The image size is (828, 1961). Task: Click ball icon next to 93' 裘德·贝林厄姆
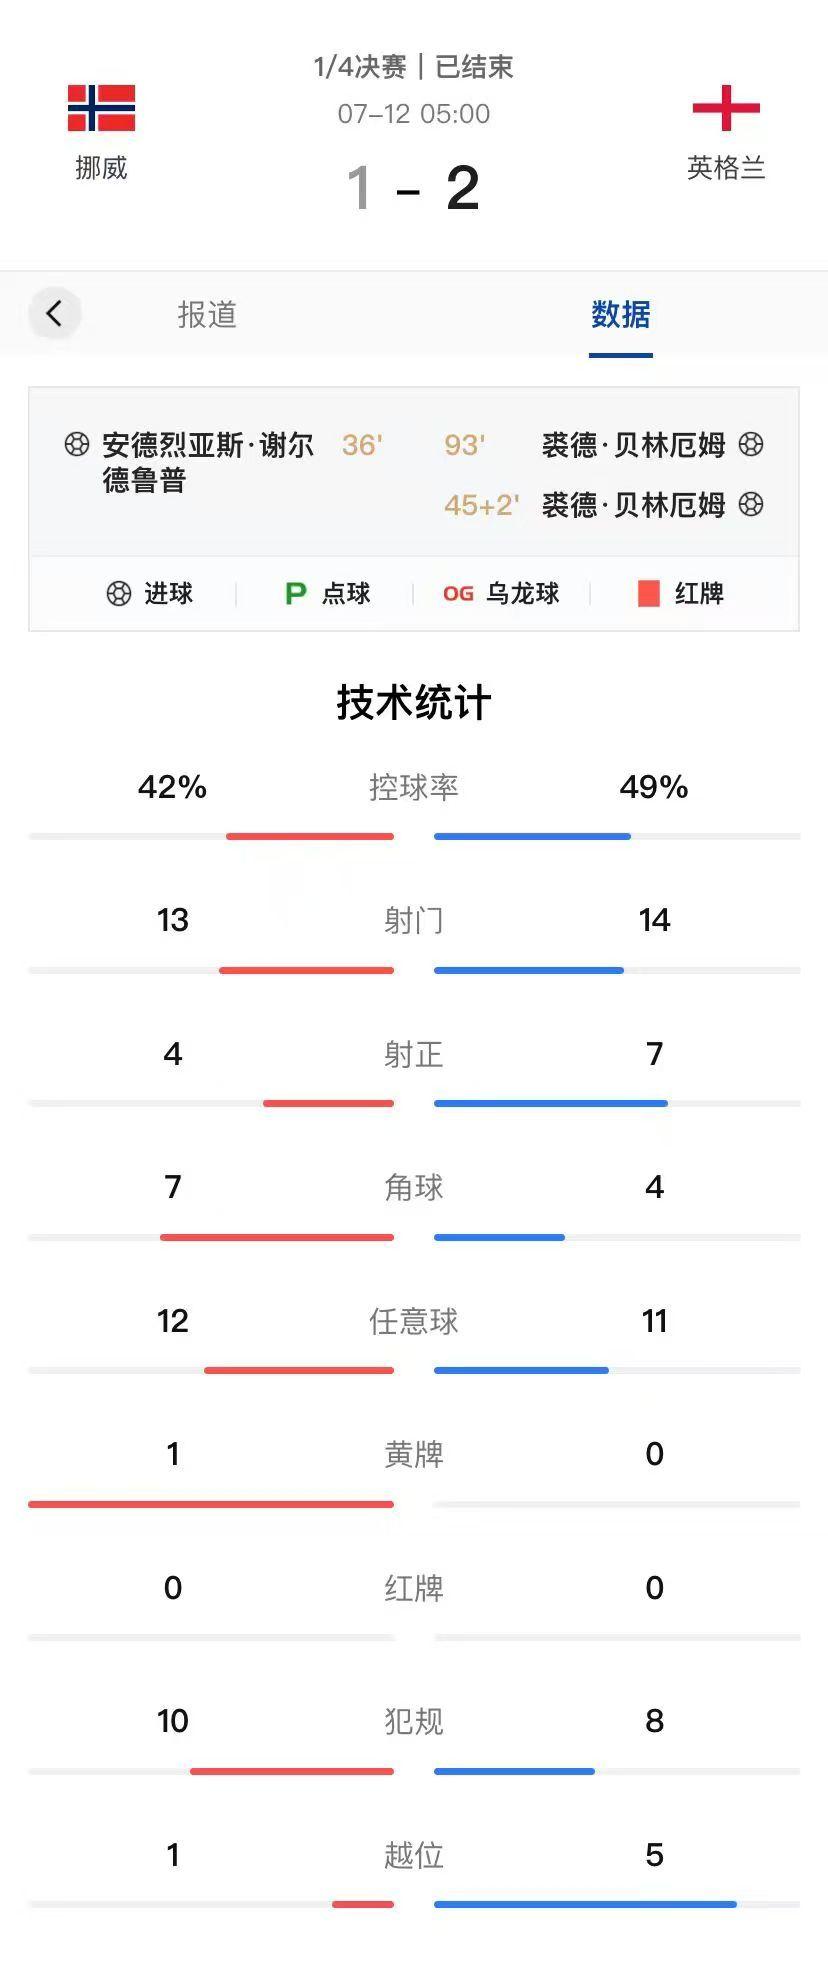pyautogui.click(x=751, y=444)
